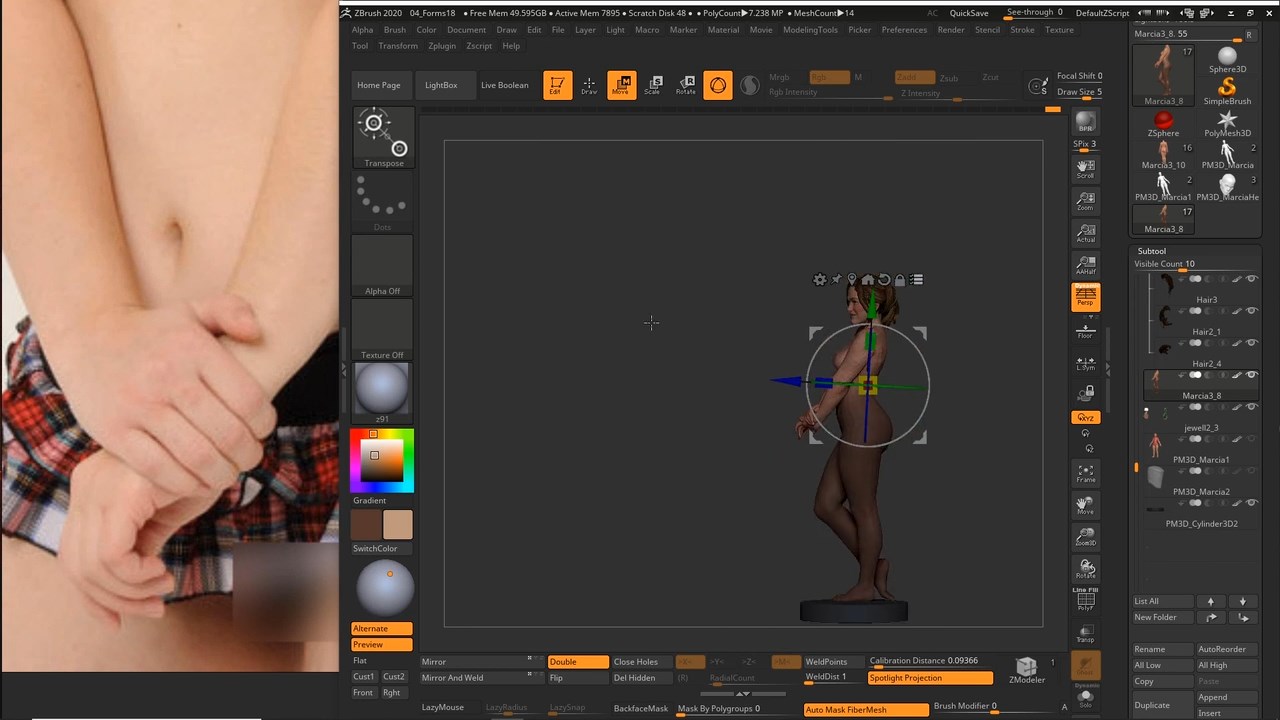Disable the Alternate button

381,629
